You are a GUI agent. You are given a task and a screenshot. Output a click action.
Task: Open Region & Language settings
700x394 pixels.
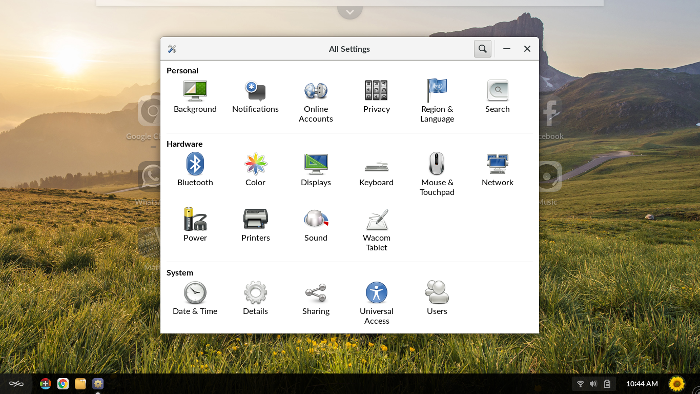pos(437,101)
